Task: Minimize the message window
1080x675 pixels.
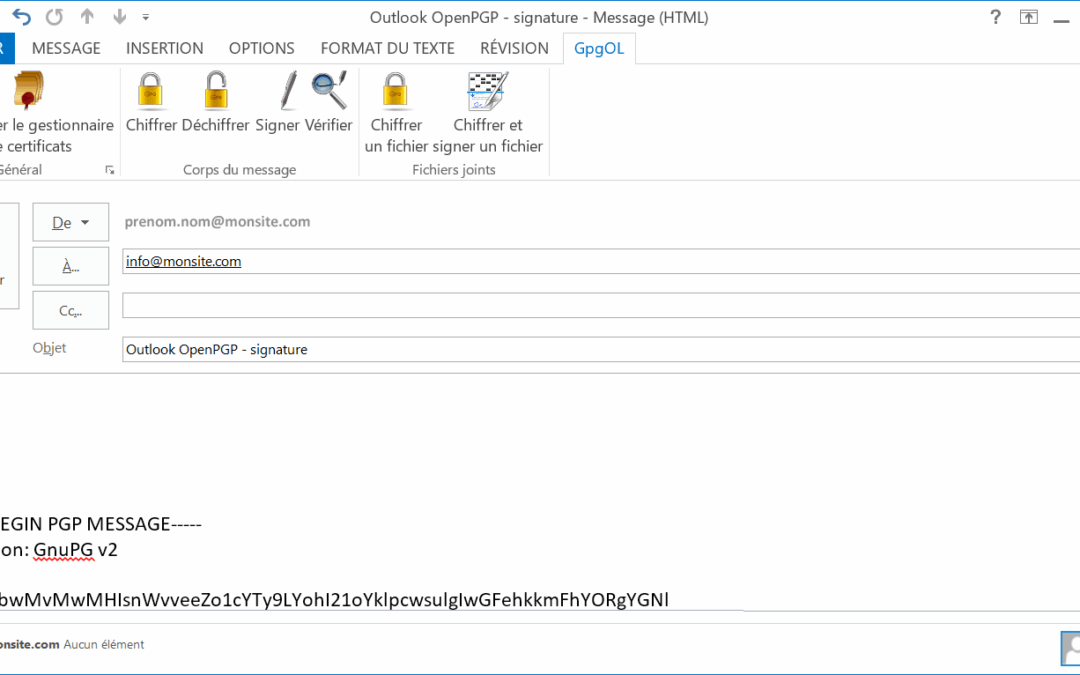Action: [1061, 19]
